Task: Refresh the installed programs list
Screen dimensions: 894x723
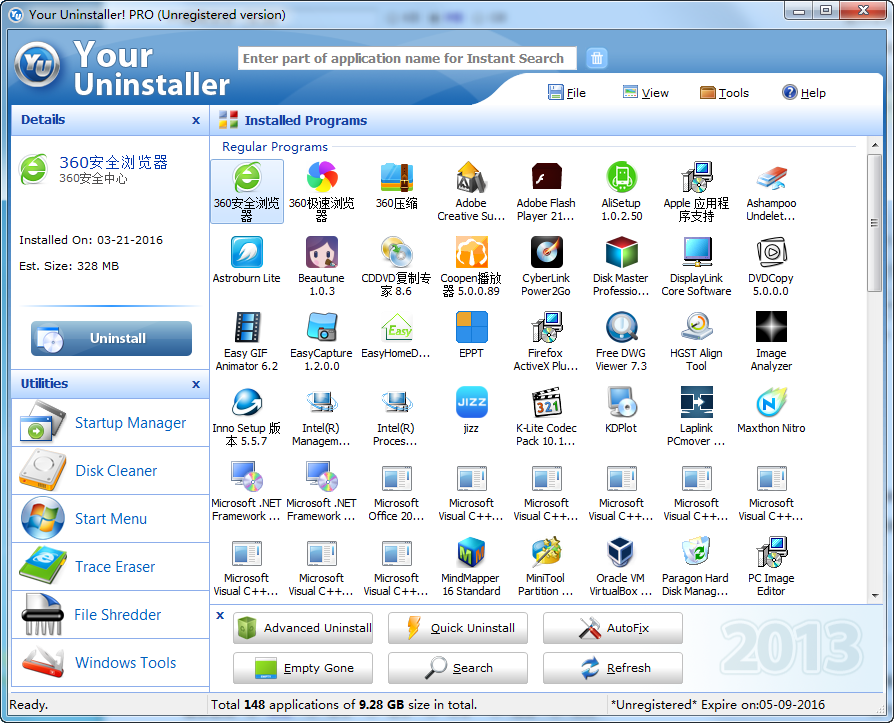Action: 613,668
